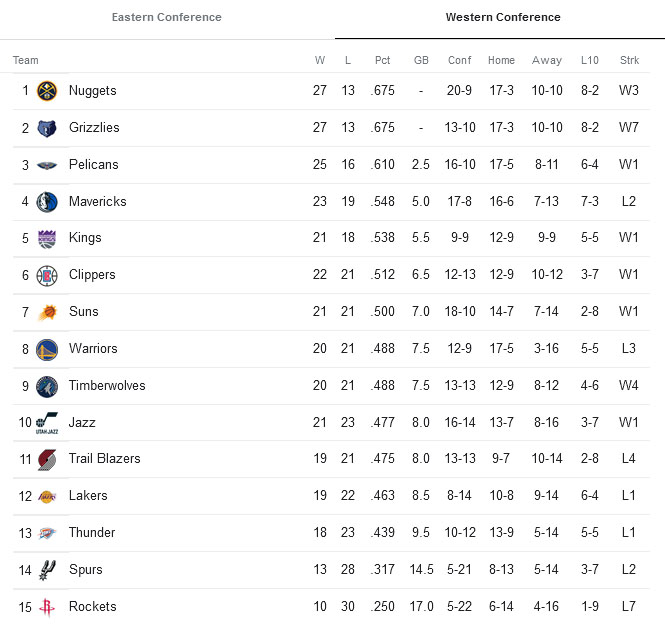665x626 pixels.
Task: Select the Warriors bridge logo
Action: tap(47, 349)
